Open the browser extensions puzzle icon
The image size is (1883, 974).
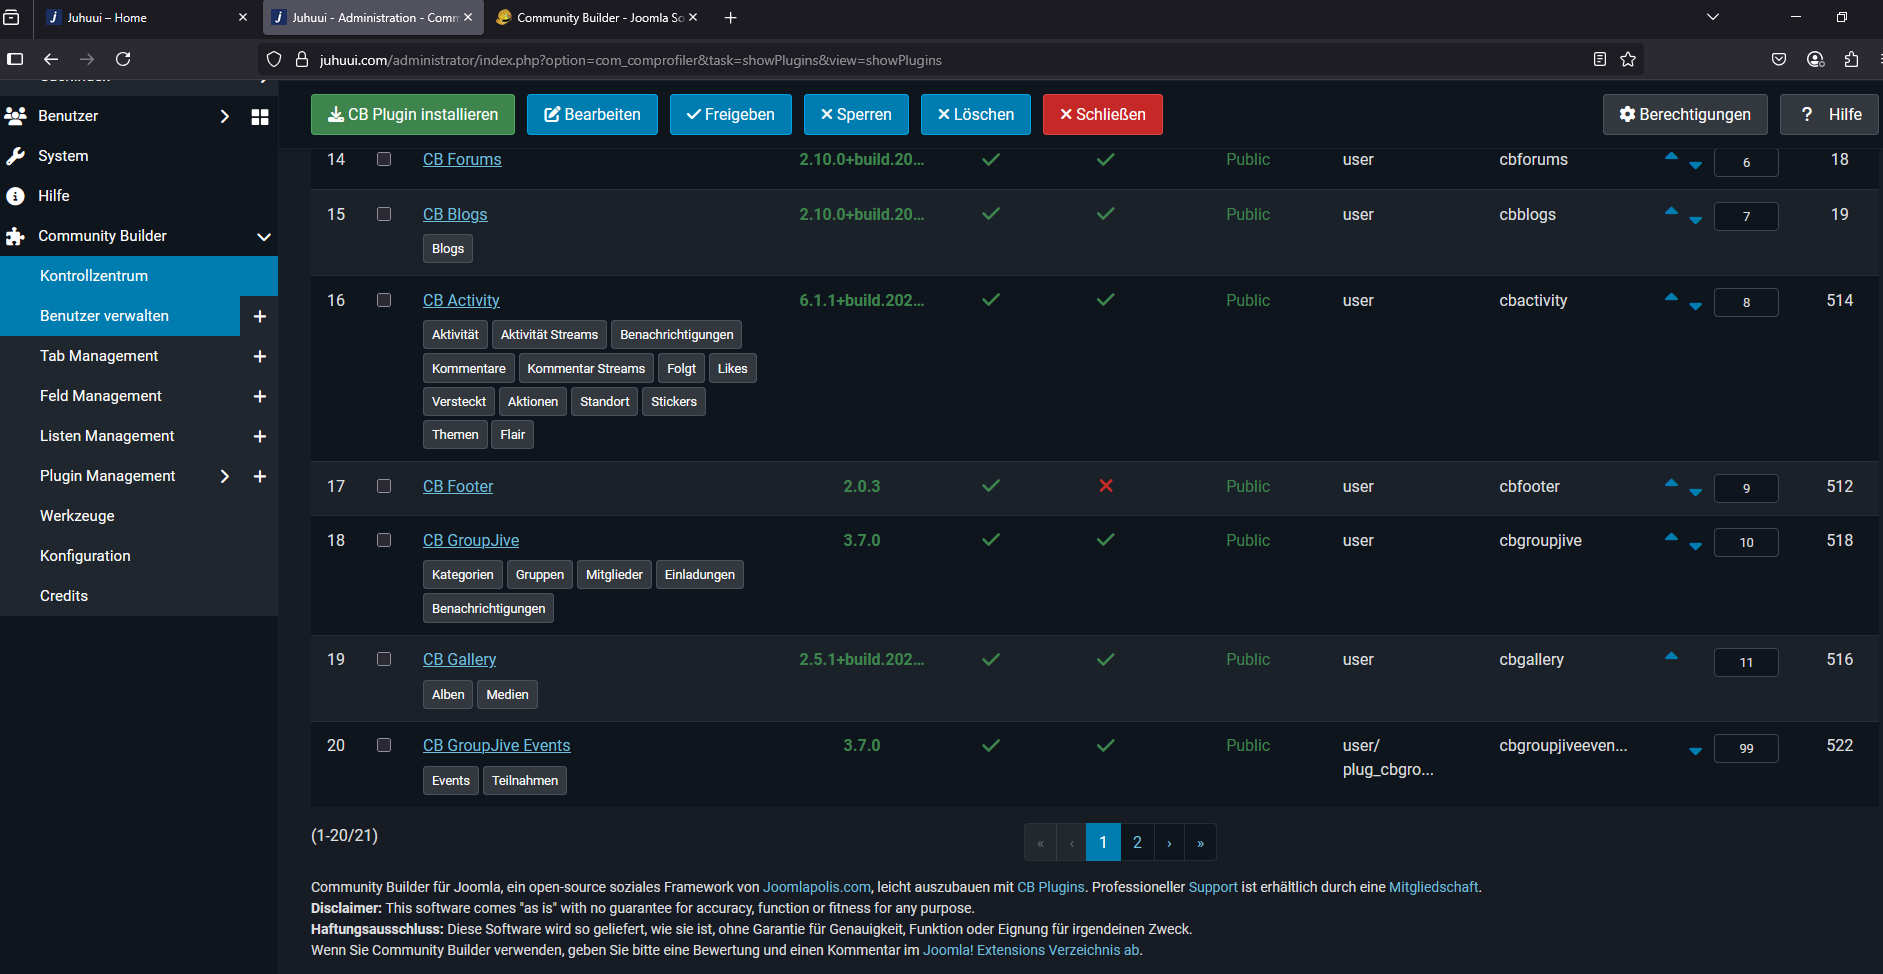coord(1851,60)
